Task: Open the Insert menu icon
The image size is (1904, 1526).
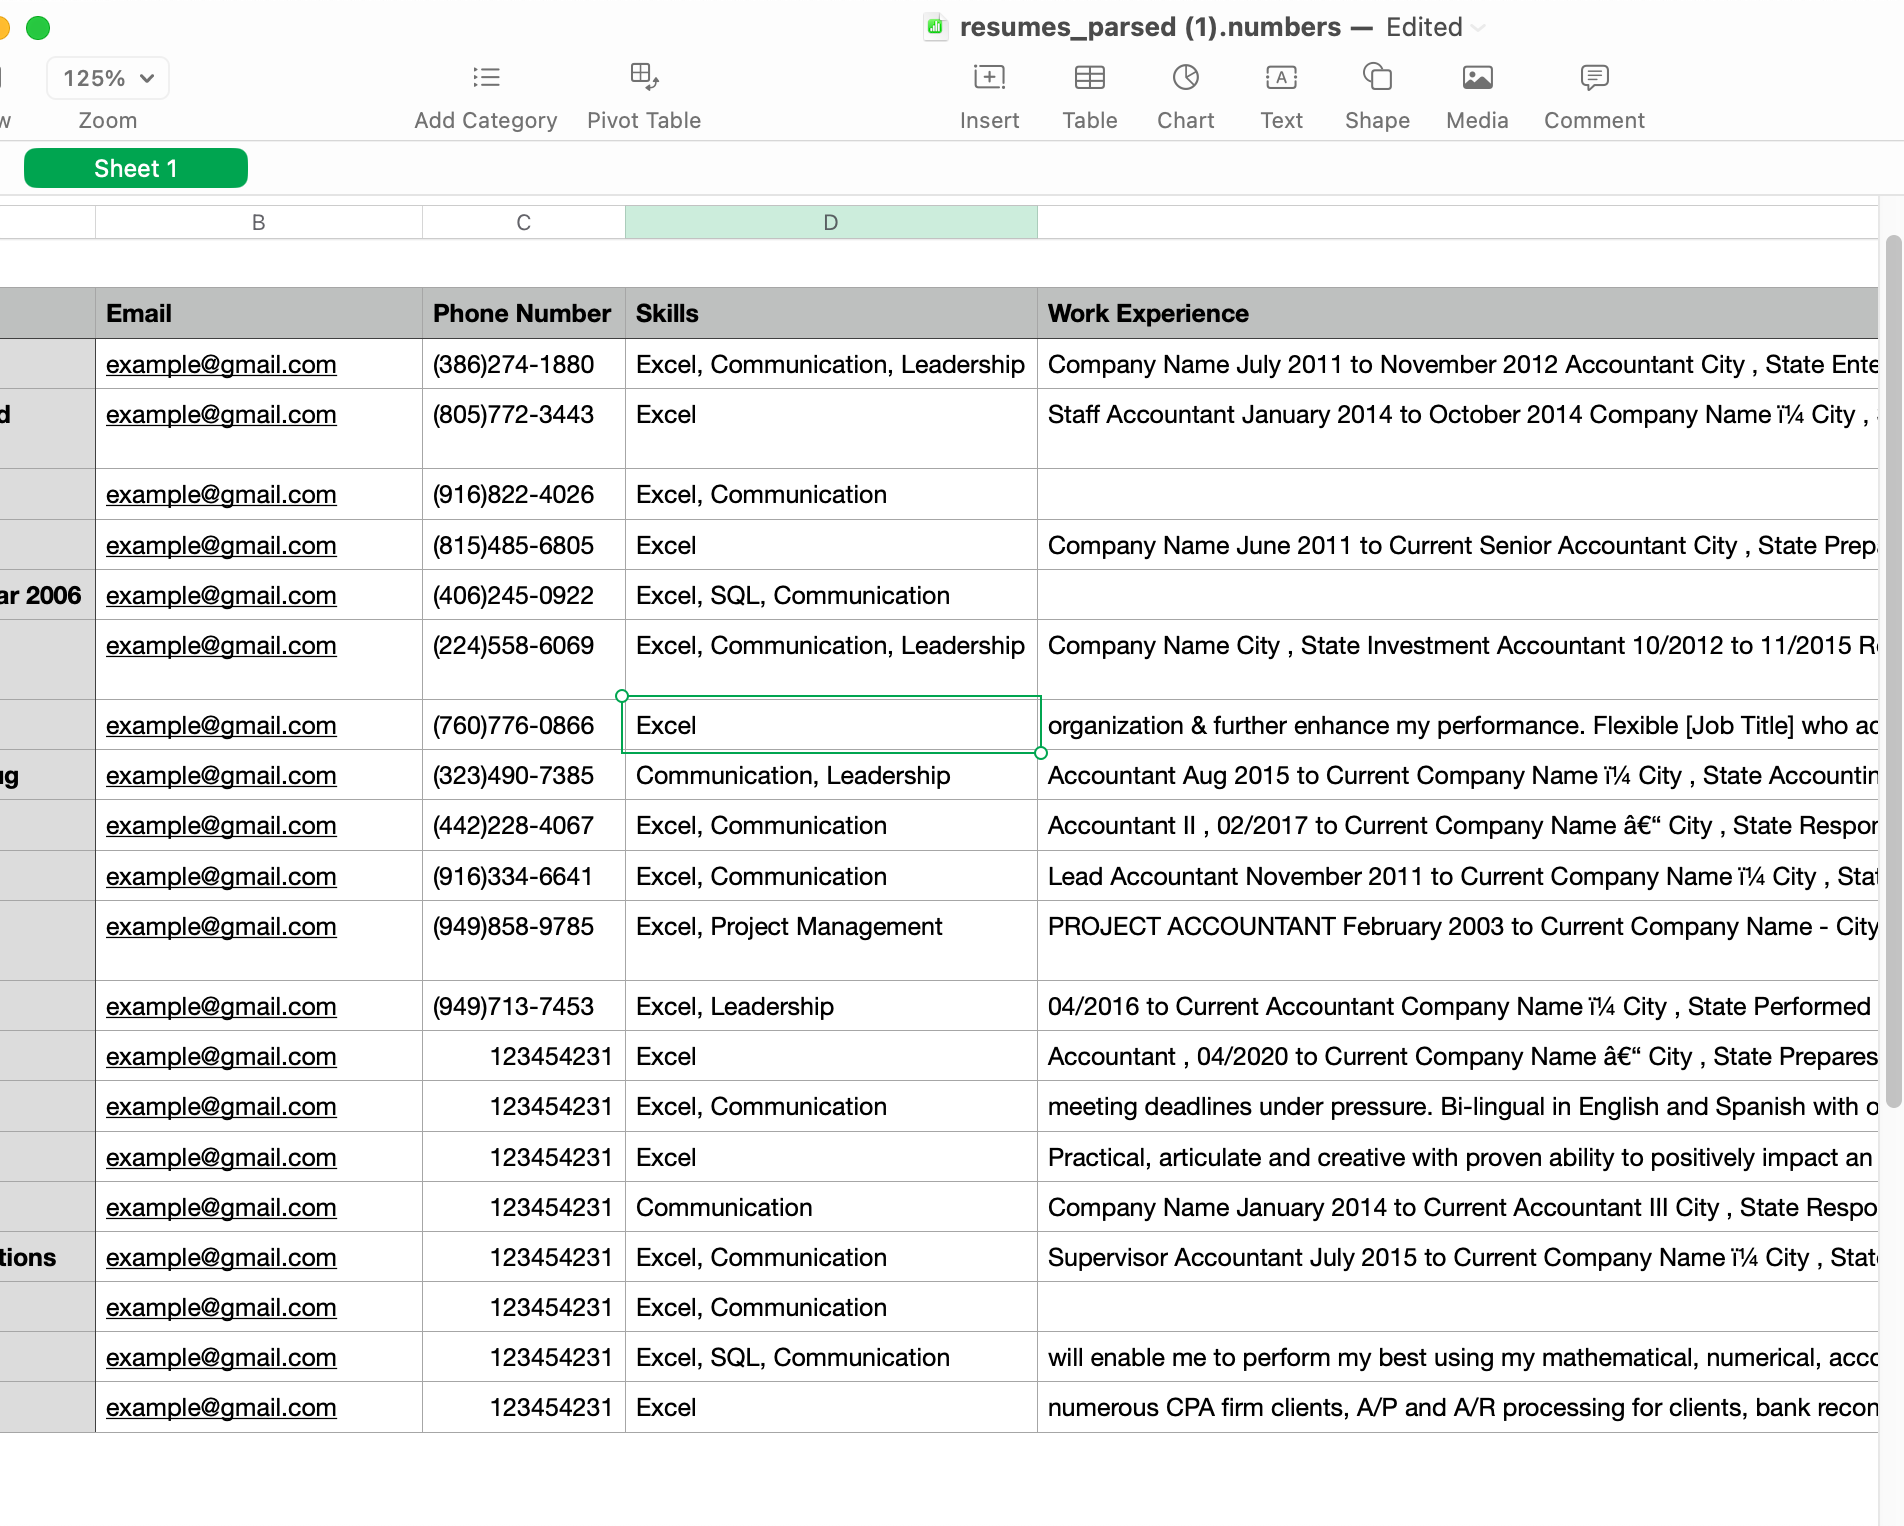Action: tap(989, 77)
